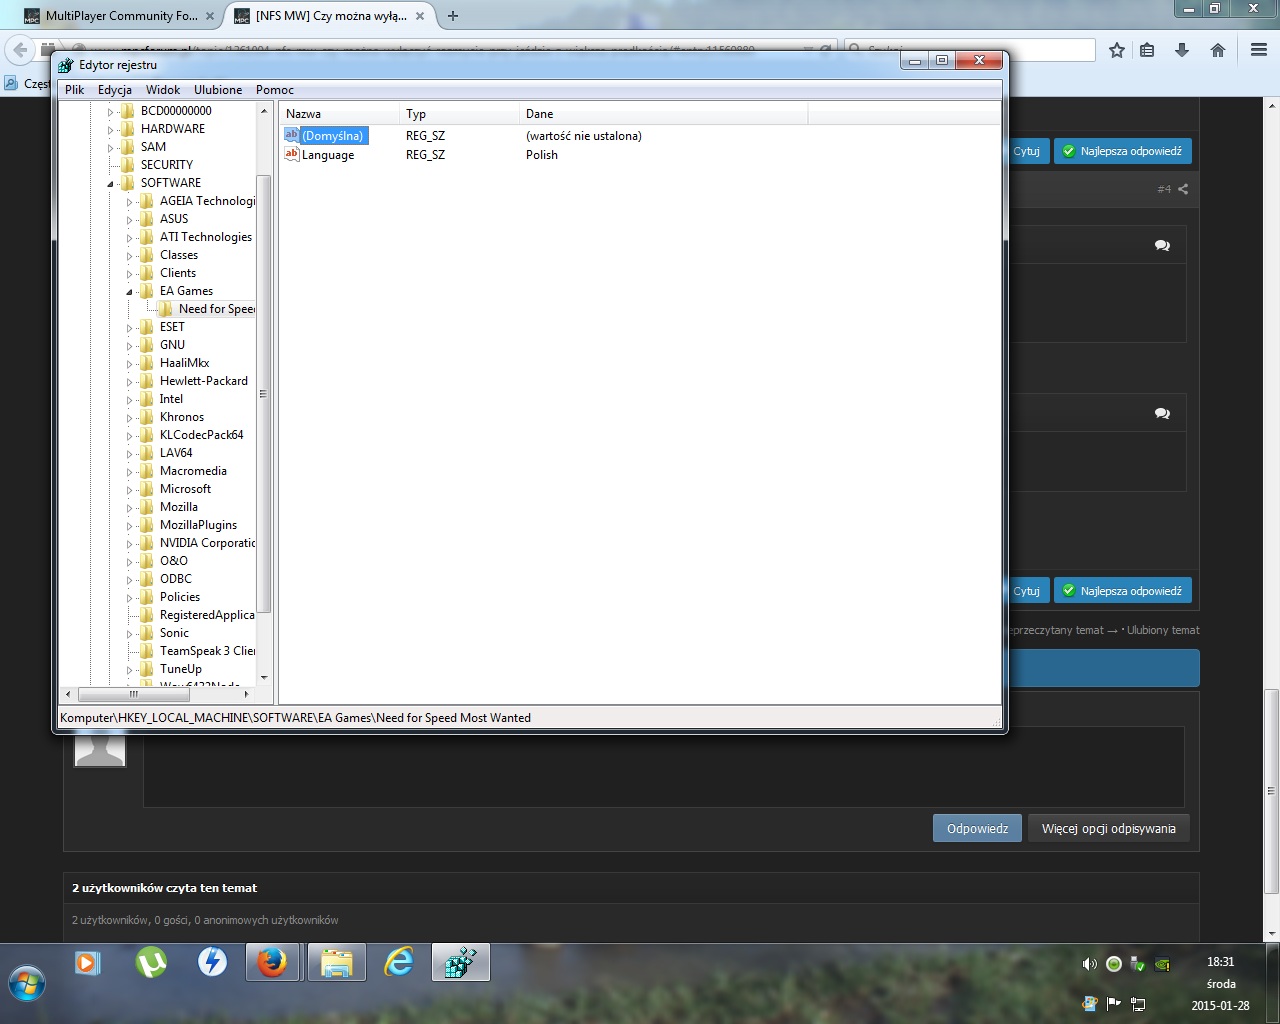Collapse the SOFTWARE registry key

pos(110,184)
